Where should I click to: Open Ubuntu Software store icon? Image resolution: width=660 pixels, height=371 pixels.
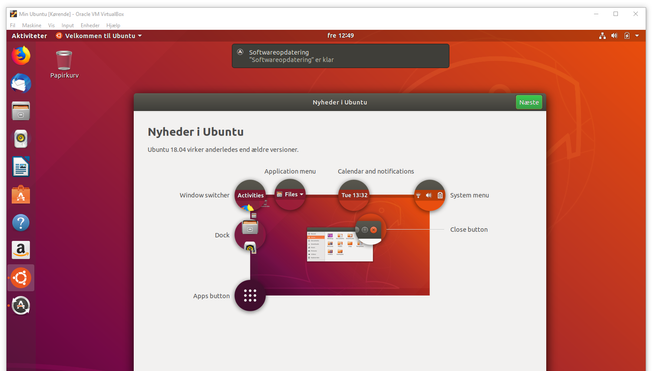coord(21,195)
